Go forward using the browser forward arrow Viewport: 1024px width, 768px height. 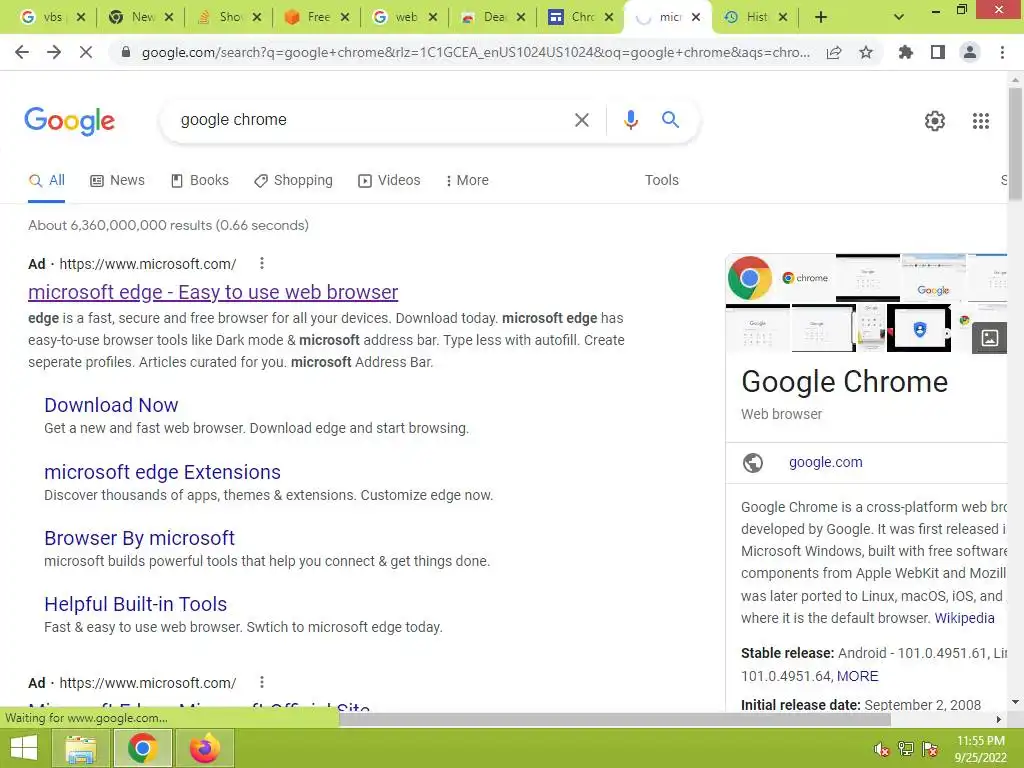[54, 52]
